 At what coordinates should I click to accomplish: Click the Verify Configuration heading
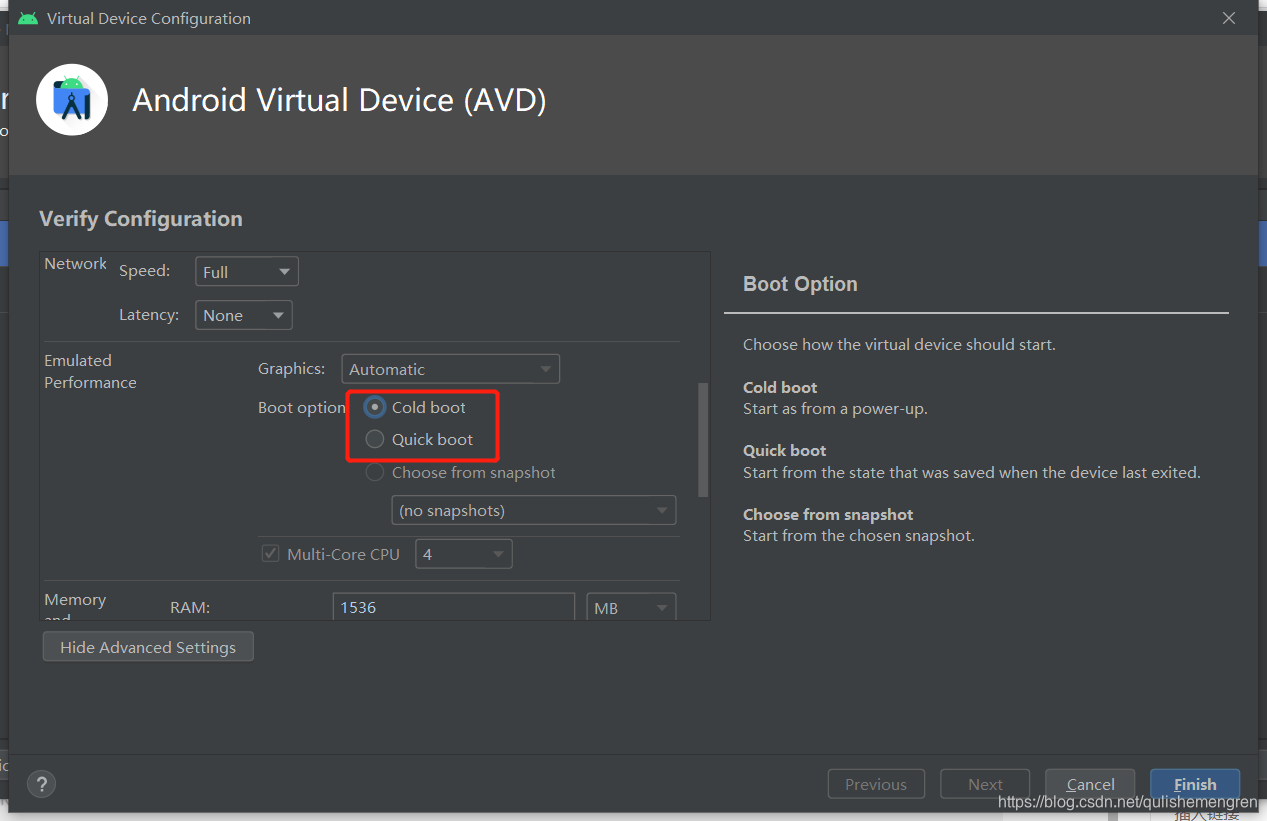141,219
